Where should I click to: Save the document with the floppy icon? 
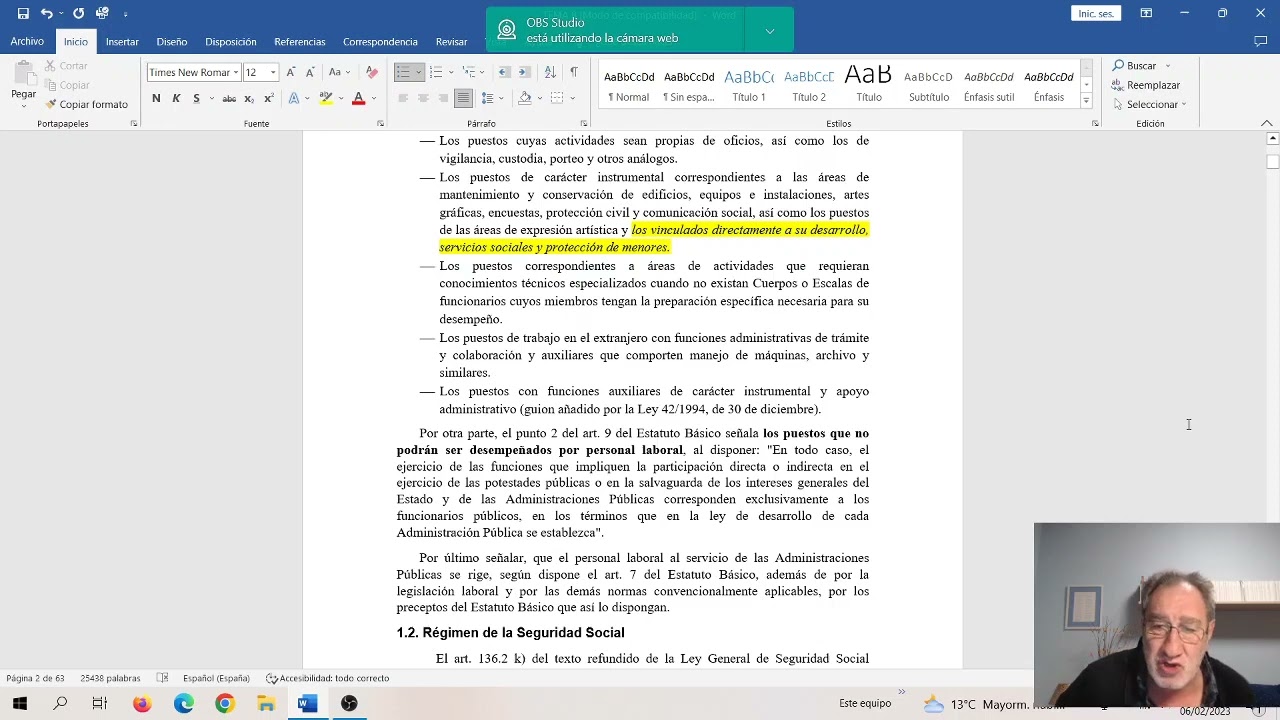(x=23, y=13)
